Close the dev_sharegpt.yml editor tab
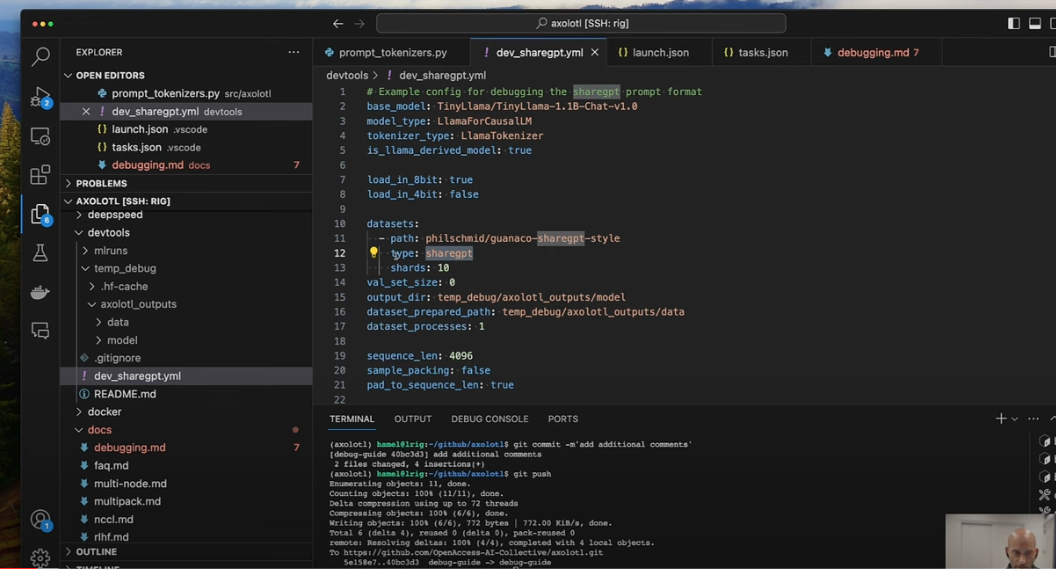This screenshot has width=1056, height=569. pos(595,52)
